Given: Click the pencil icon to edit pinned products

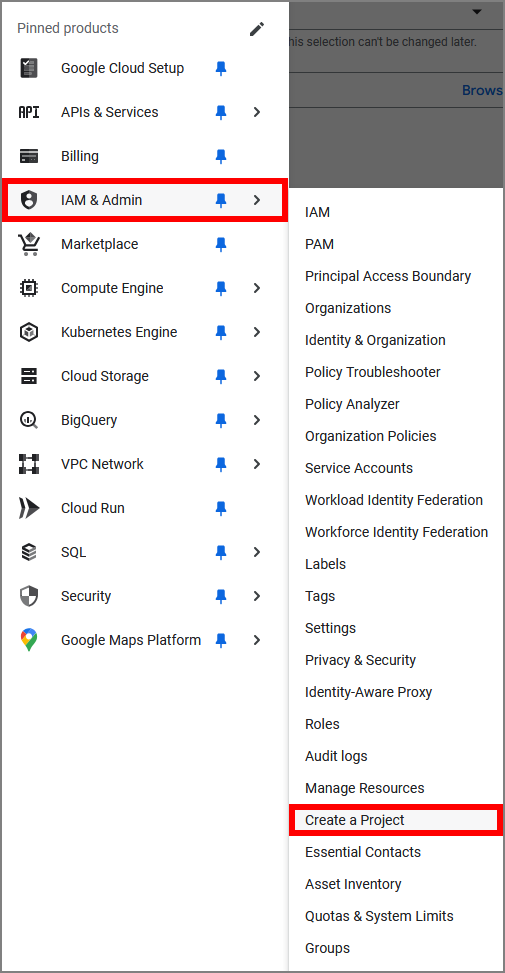Looking at the screenshot, I should point(257,29).
